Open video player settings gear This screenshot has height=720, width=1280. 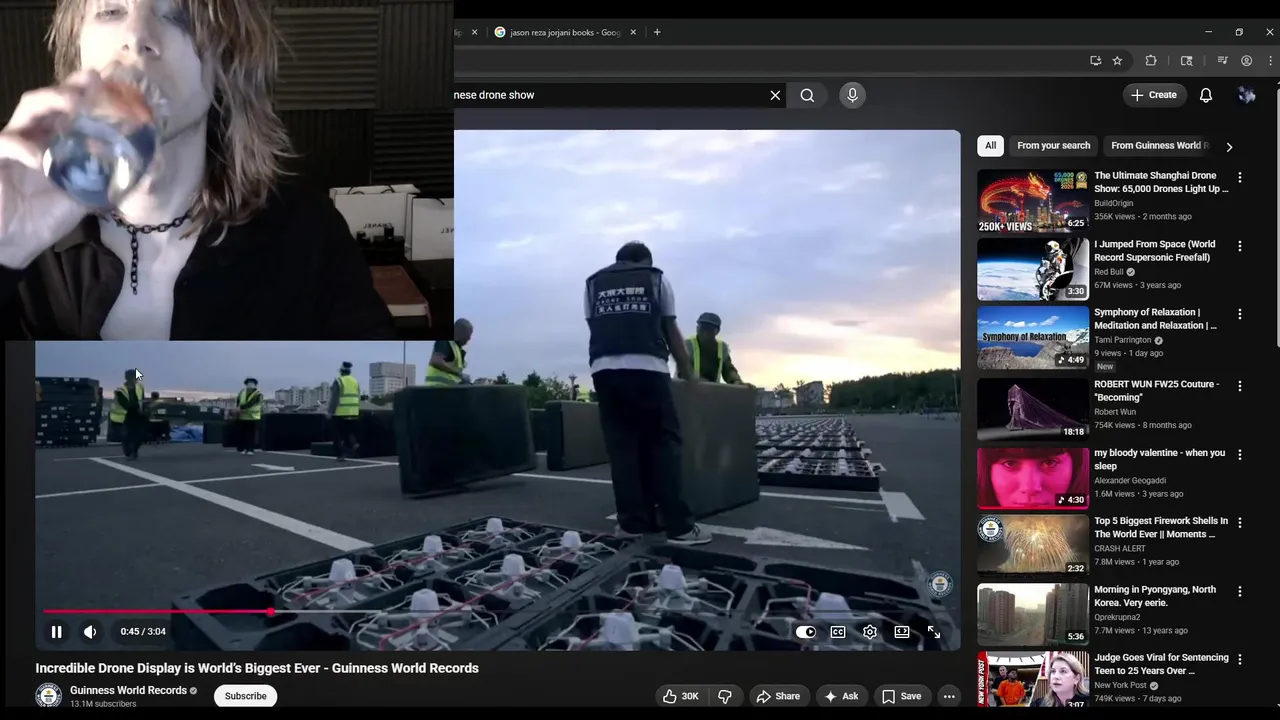(x=870, y=632)
